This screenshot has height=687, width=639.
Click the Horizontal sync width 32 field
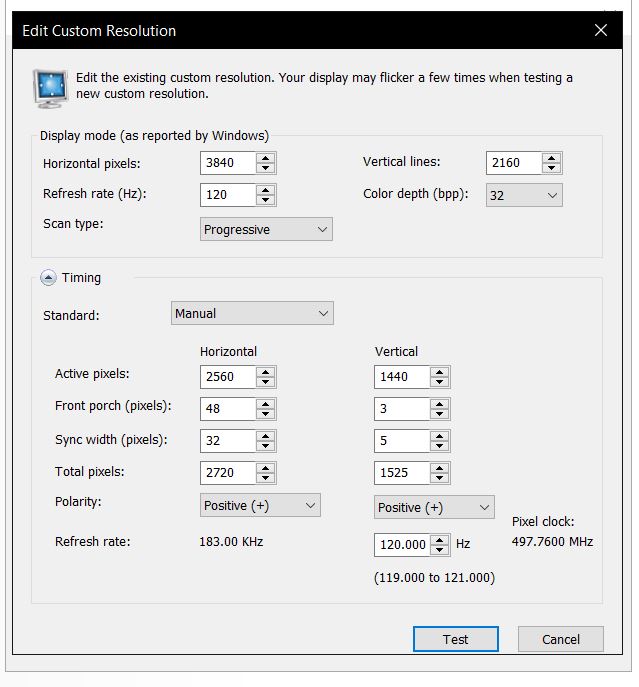click(x=228, y=441)
